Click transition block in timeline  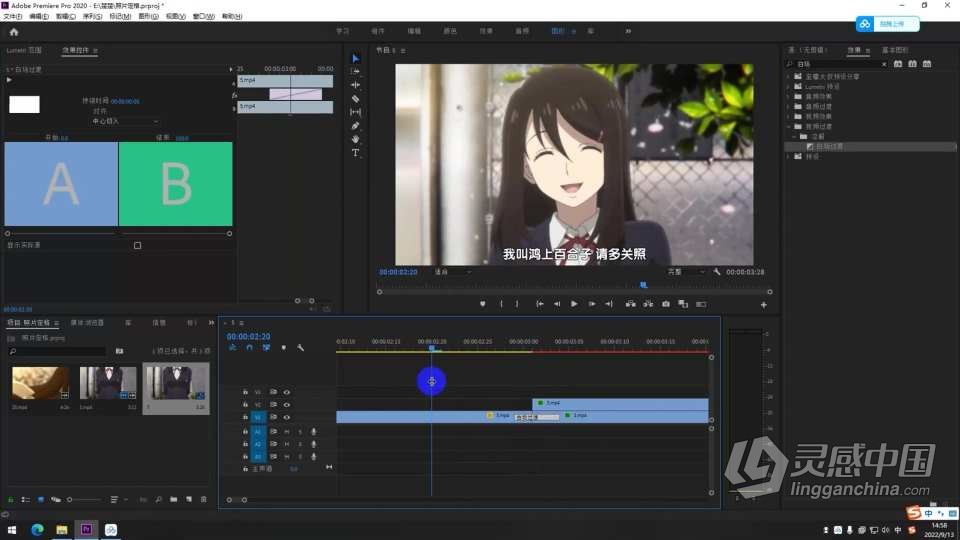pos(538,418)
